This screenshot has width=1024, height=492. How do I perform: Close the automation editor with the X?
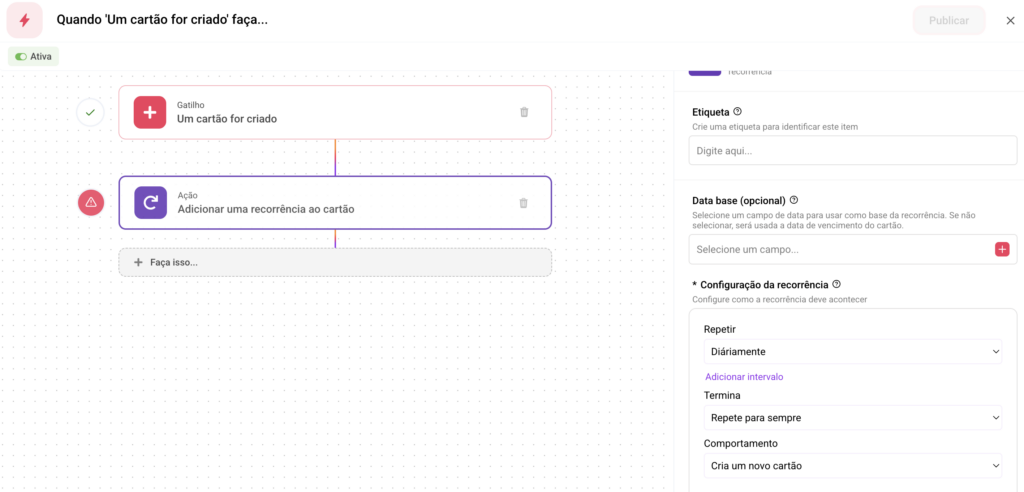[1009, 20]
